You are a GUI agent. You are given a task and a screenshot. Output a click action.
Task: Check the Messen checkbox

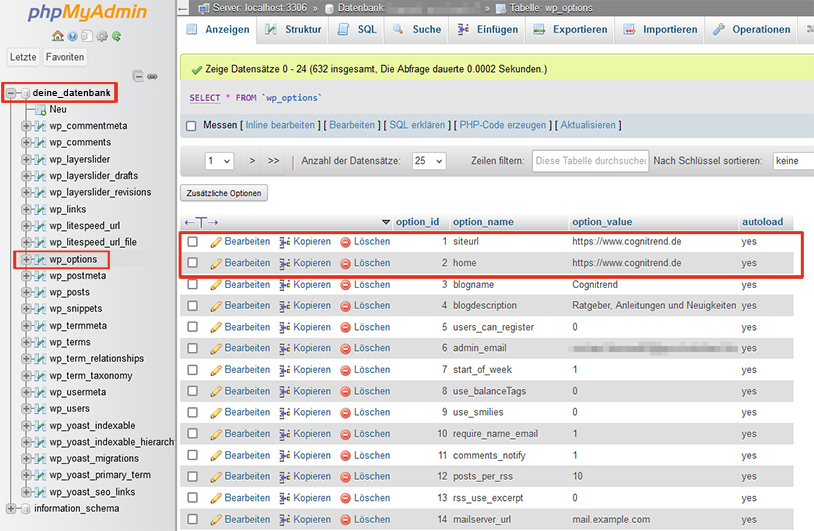pos(191,126)
